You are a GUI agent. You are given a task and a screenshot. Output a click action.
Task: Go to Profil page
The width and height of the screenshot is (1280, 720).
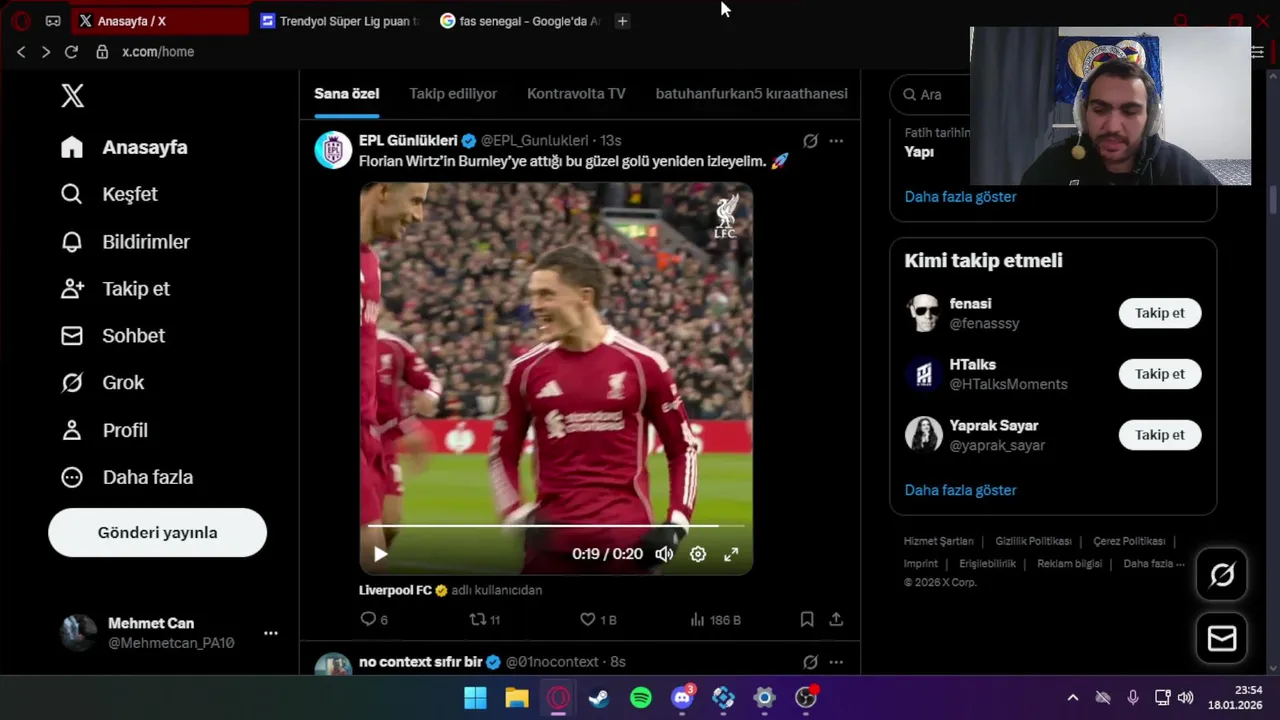coord(104,430)
